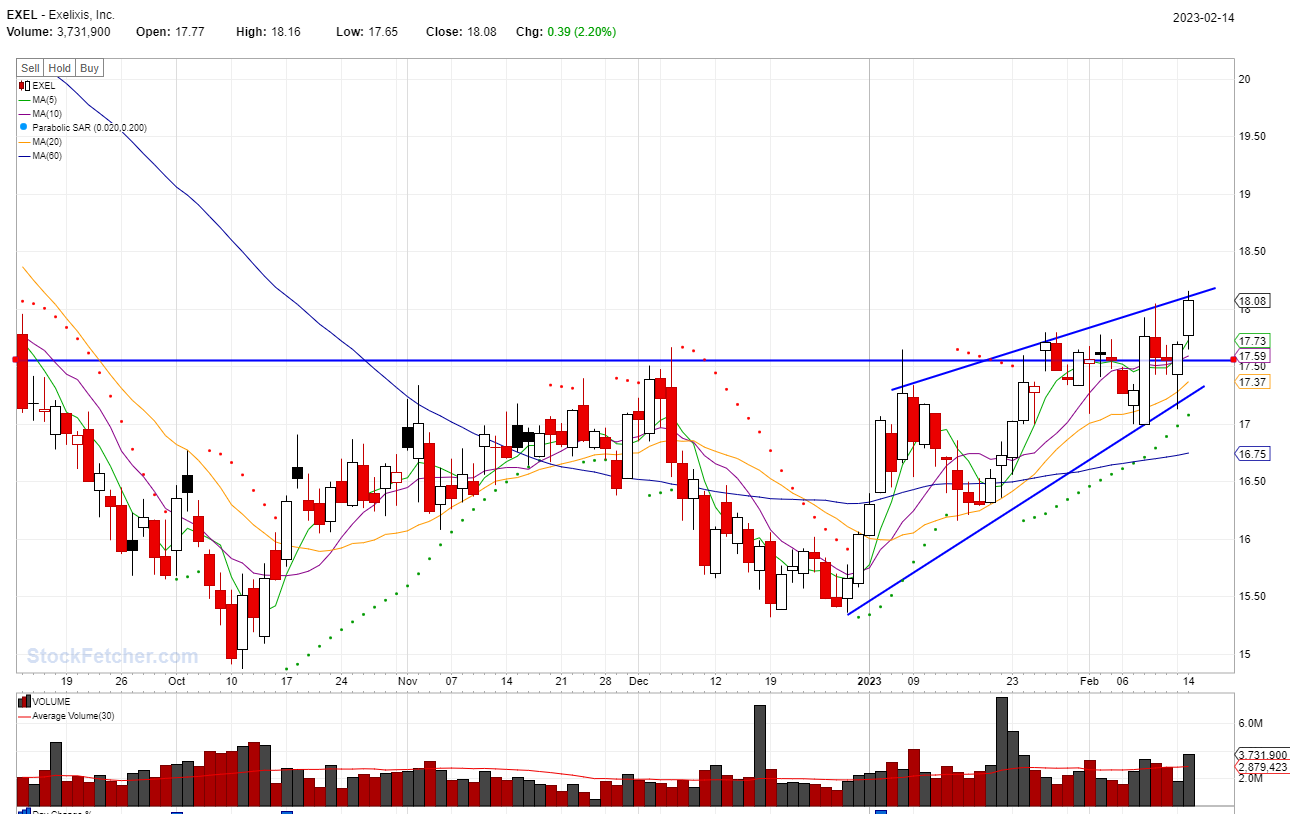Select the MA(20) orange legend entry
1290x814 pixels.
click(42, 142)
